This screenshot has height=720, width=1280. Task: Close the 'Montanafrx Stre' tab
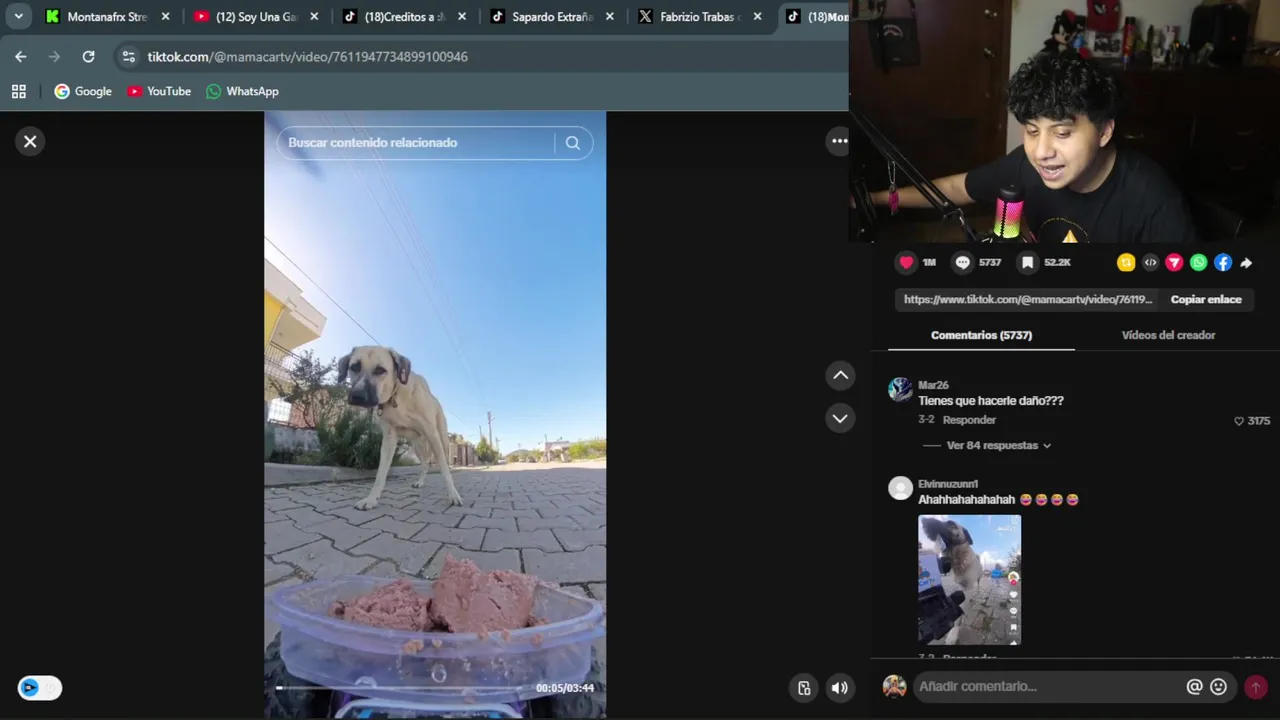pos(165,17)
